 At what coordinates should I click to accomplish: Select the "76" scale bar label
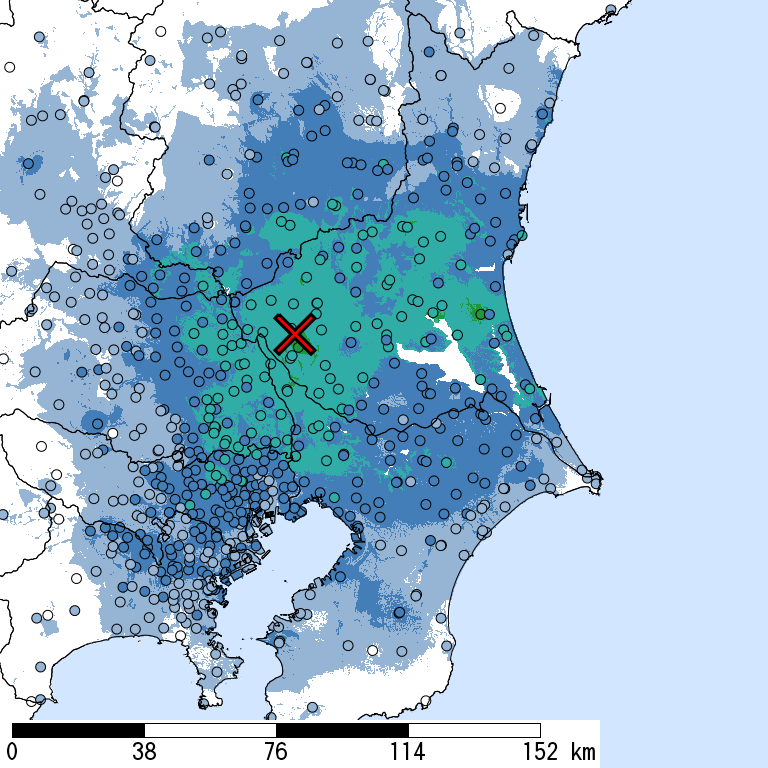(276, 752)
